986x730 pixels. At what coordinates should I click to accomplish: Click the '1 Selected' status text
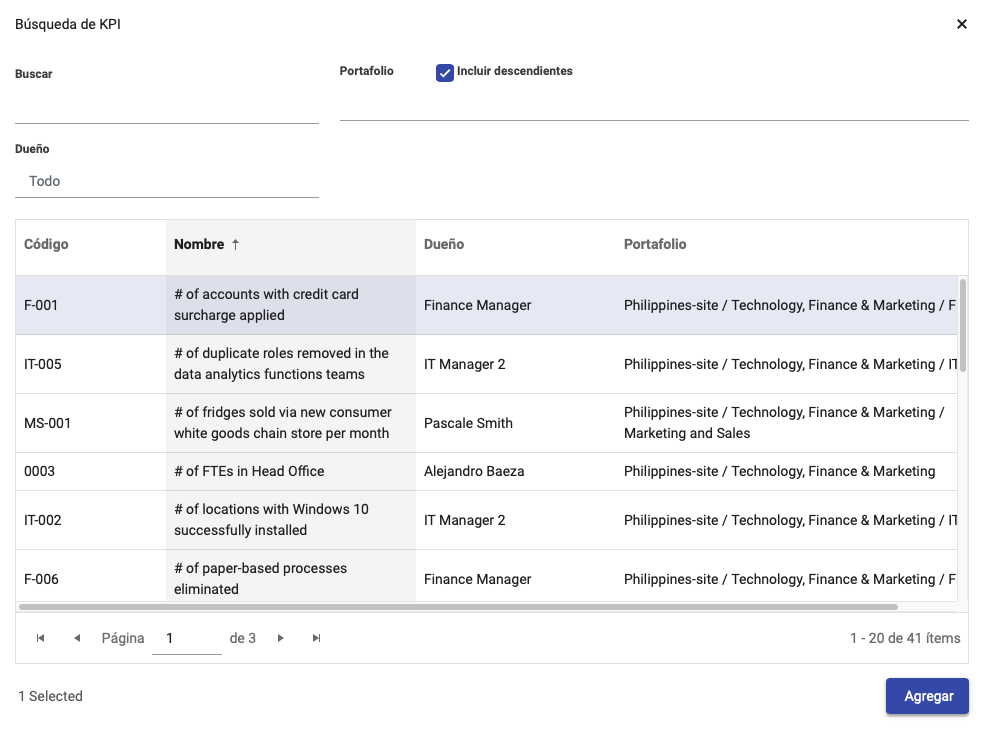(x=50, y=696)
